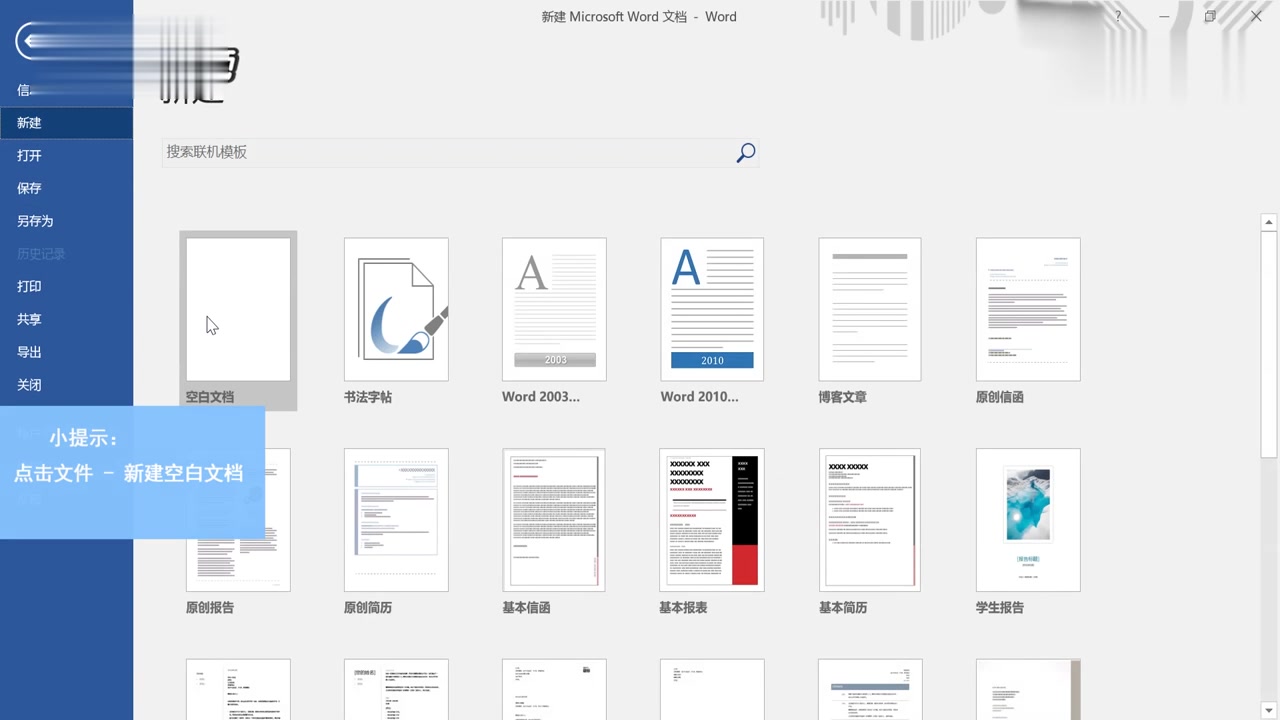This screenshot has width=1280, height=720.
Task: Click the 原创报告 label
Action: tap(210, 607)
